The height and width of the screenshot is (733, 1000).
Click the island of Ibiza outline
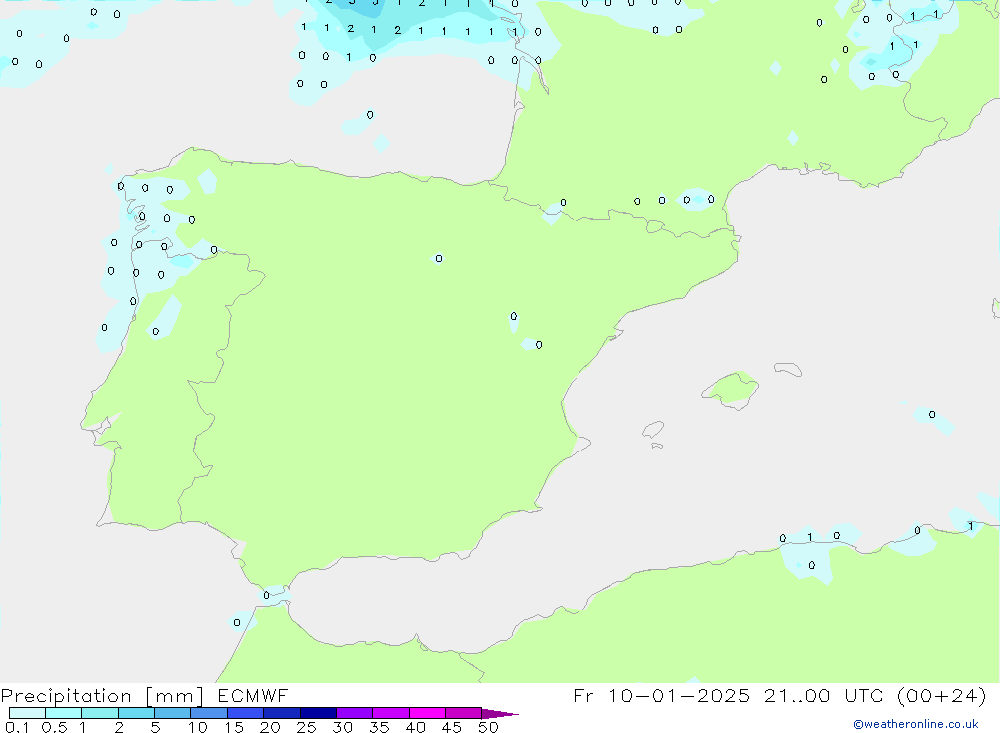coord(653,431)
